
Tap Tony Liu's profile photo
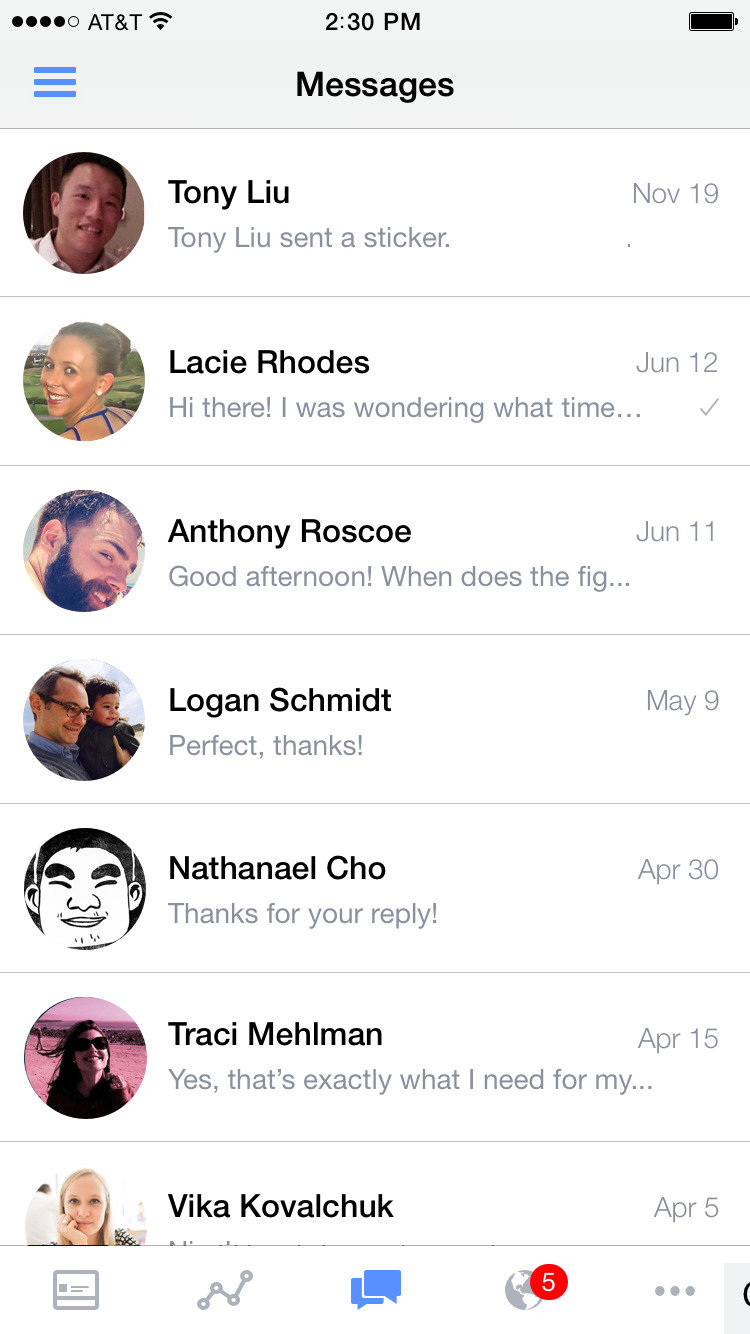tap(84, 213)
